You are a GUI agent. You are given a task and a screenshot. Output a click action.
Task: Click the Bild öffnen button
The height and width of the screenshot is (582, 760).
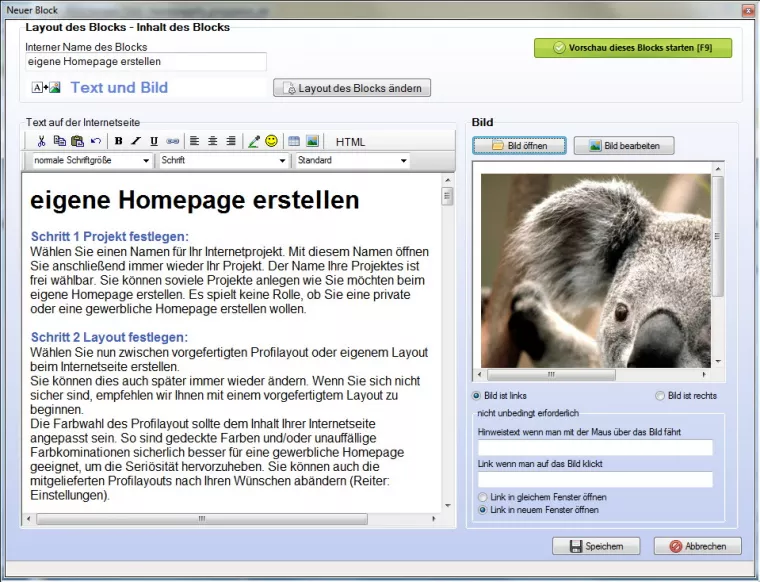point(520,146)
